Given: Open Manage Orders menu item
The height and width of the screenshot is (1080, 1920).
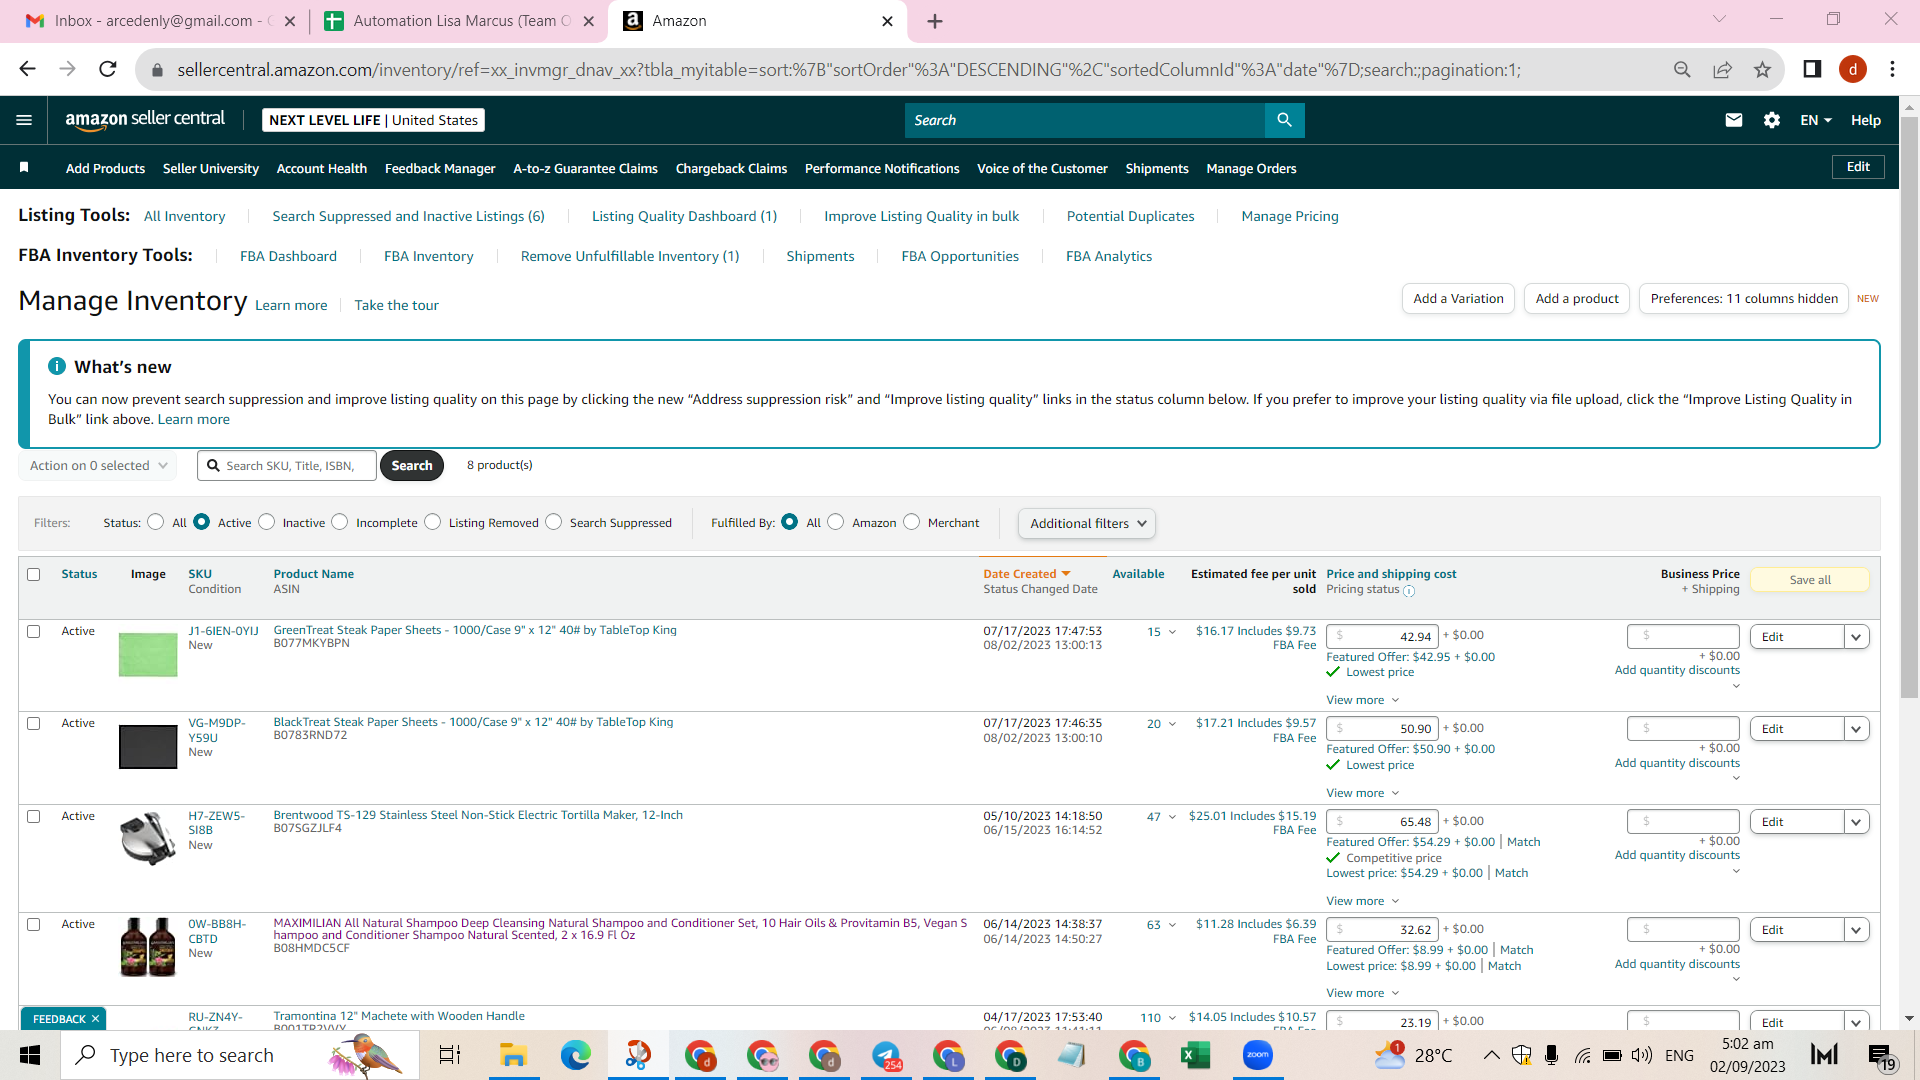Looking at the screenshot, I should pos(1251,169).
